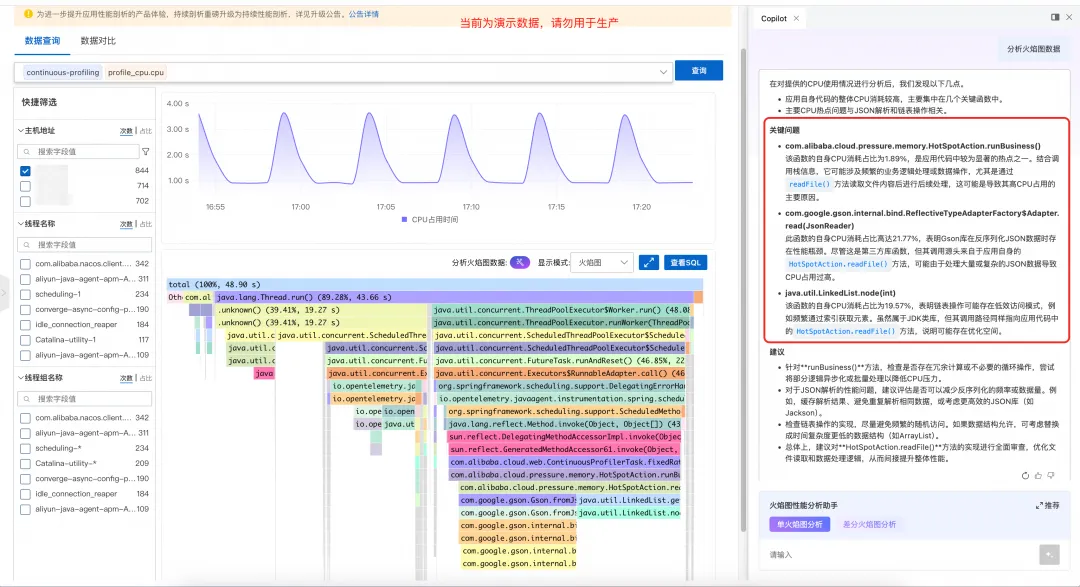Click the 线程名称 search field
The width and height of the screenshot is (1080, 587).
click(x=84, y=245)
